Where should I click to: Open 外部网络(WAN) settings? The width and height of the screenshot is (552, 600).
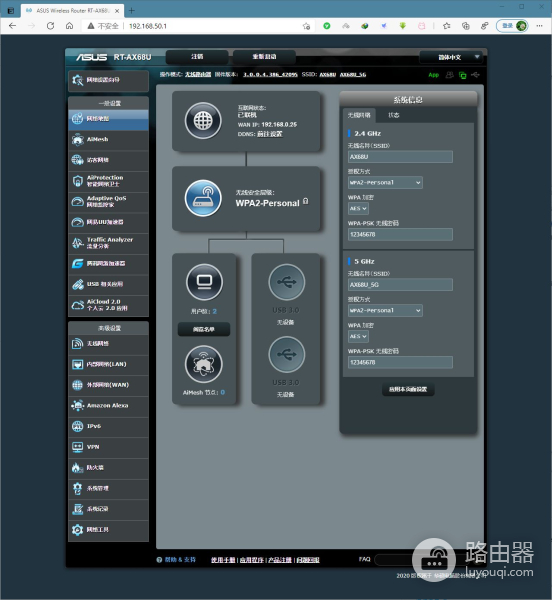(x=108, y=385)
